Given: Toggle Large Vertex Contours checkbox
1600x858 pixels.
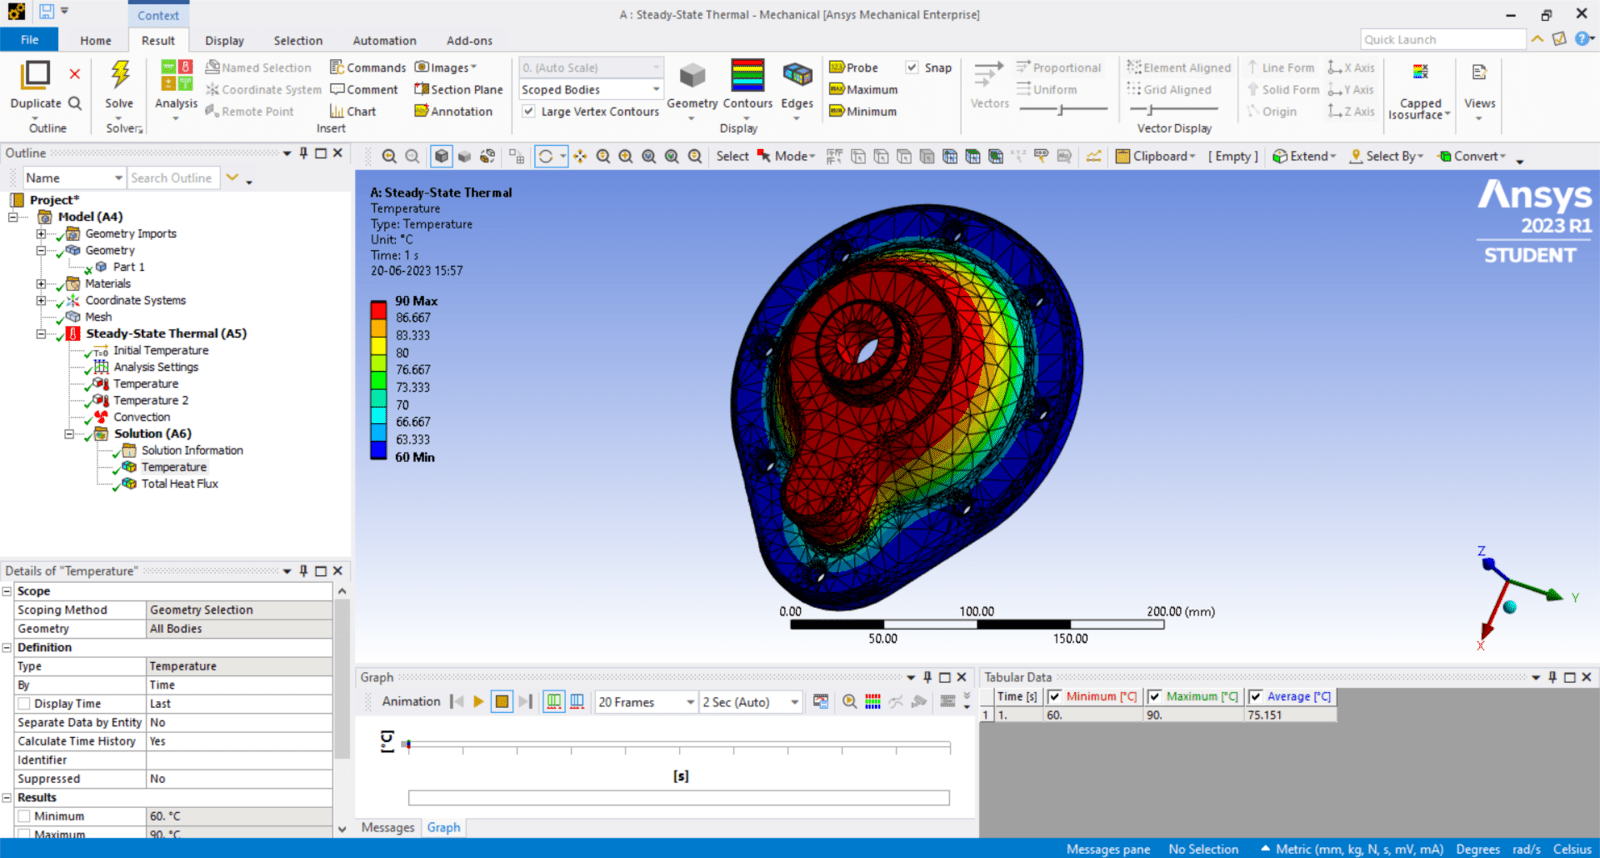Looking at the screenshot, I should (x=529, y=111).
